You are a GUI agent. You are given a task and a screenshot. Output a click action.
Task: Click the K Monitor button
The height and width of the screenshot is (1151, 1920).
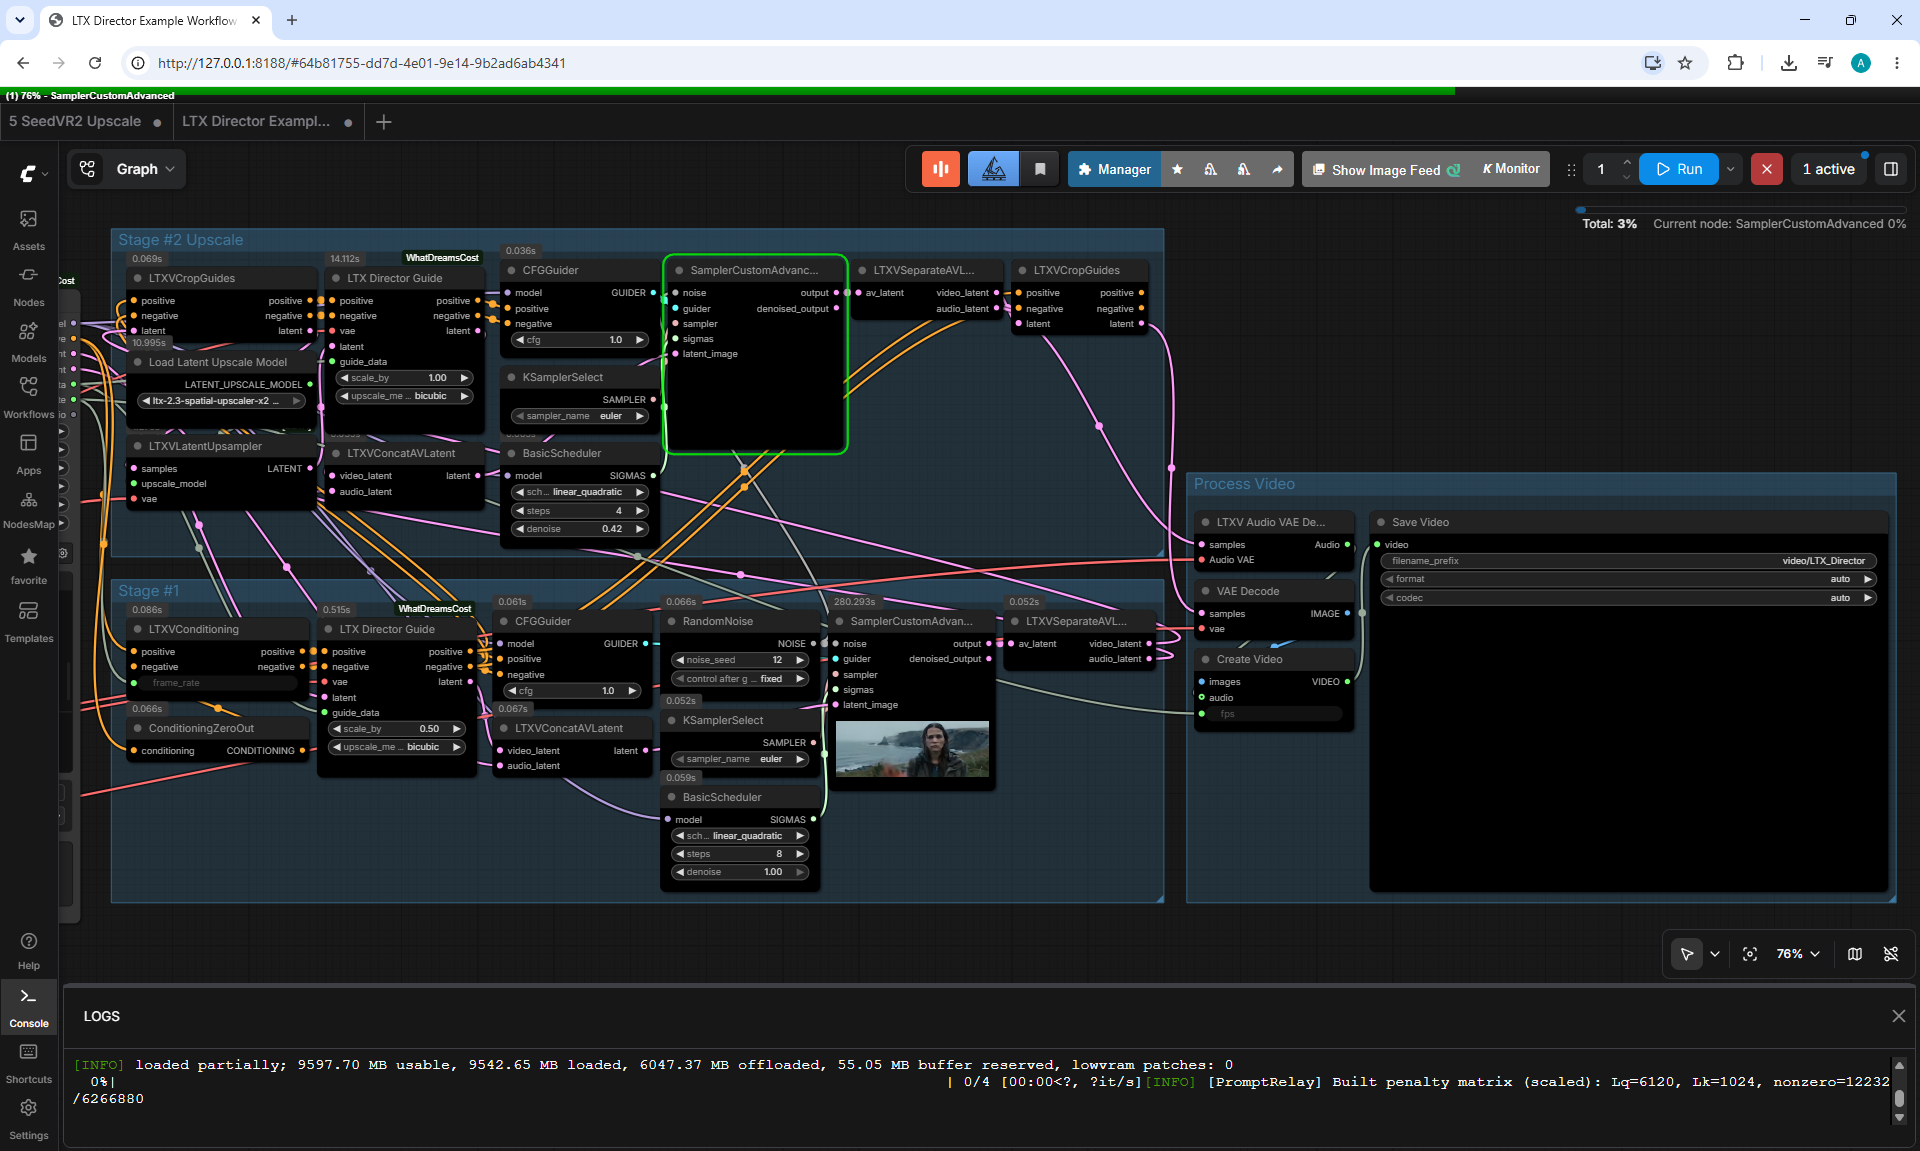pyautogui.click(x=1511, y=169)
